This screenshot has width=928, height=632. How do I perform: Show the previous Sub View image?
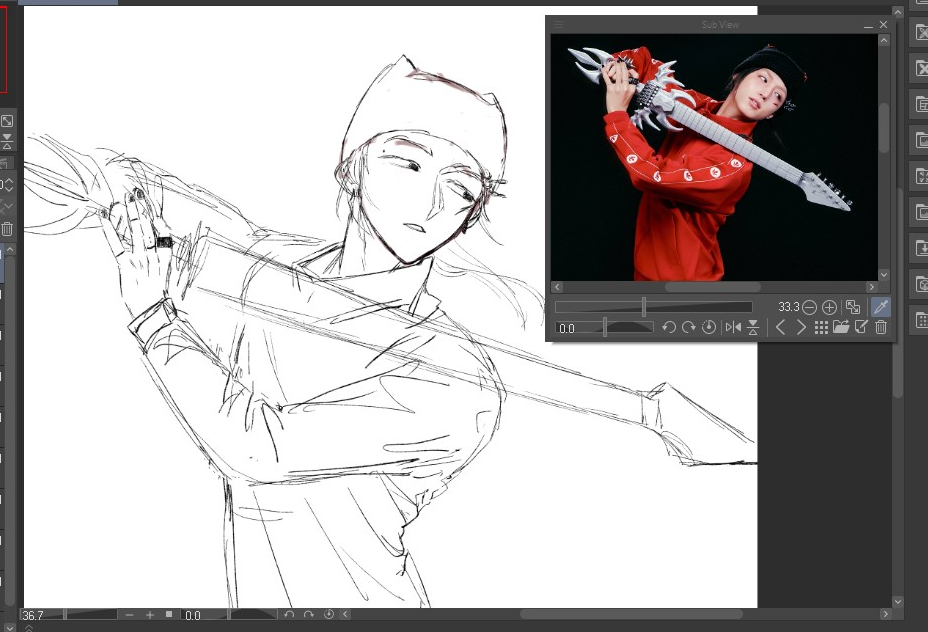tap(781, 328)
